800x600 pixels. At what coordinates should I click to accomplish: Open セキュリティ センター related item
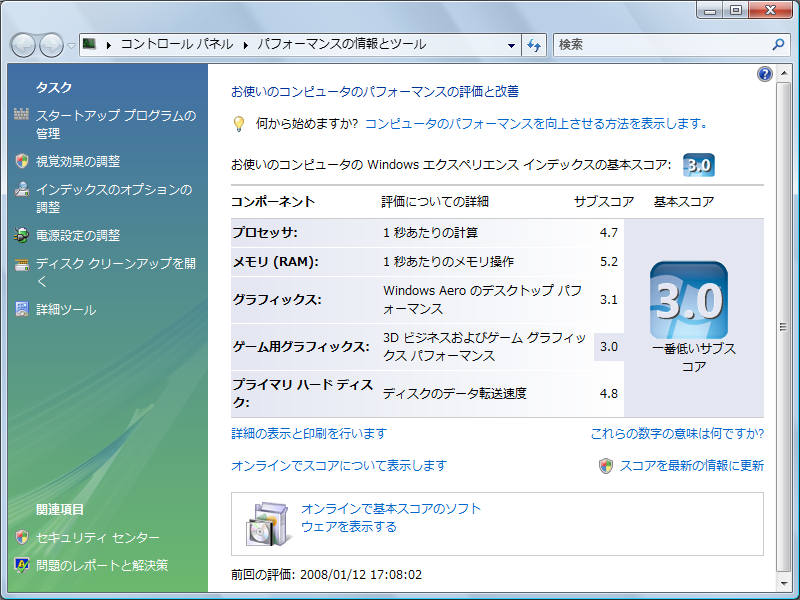[97, 537]
